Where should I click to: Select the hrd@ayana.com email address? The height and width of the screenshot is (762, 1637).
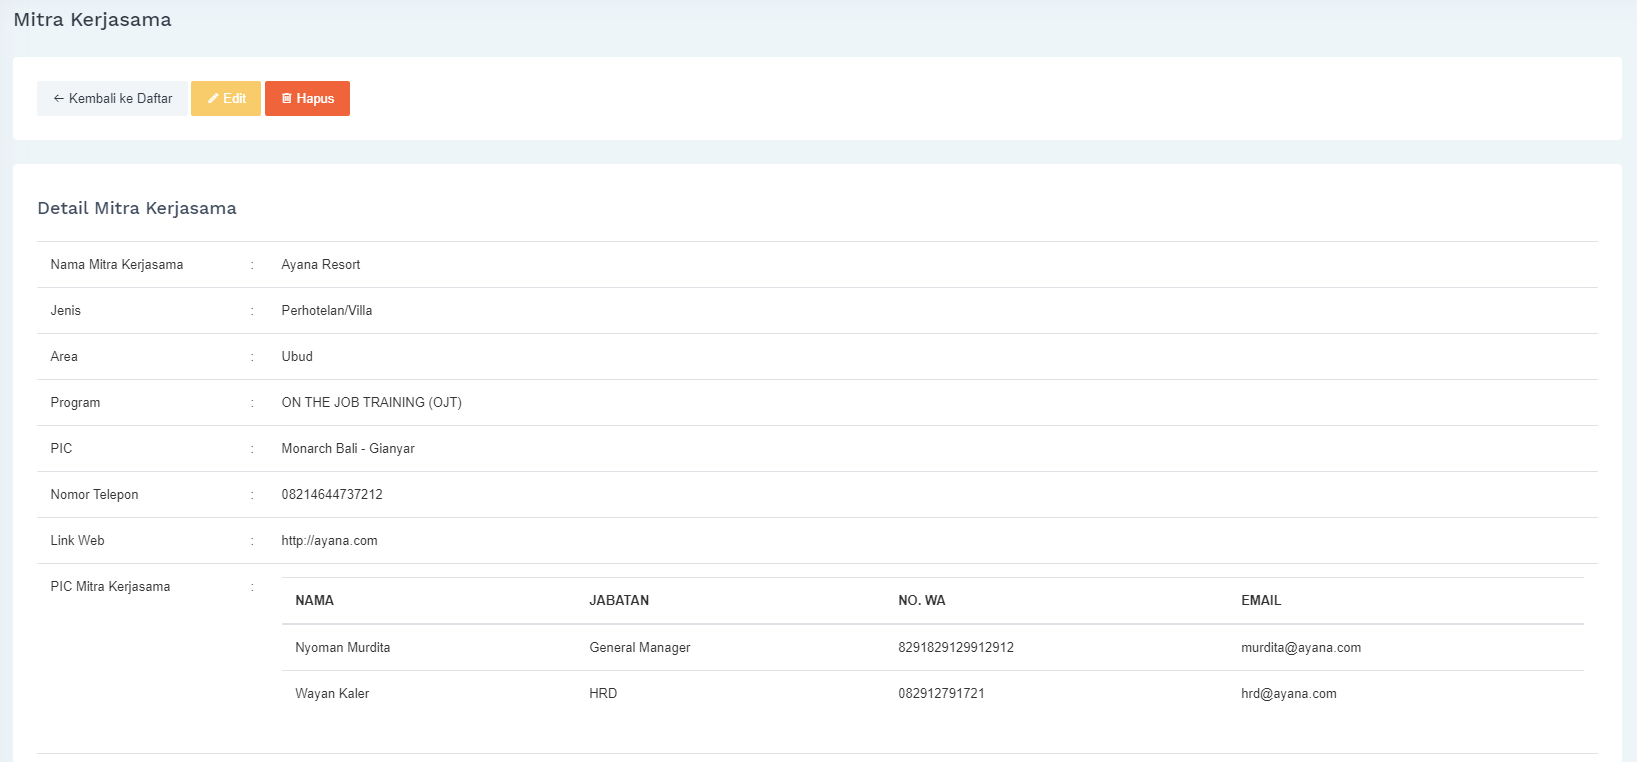tap(1288, 694)
